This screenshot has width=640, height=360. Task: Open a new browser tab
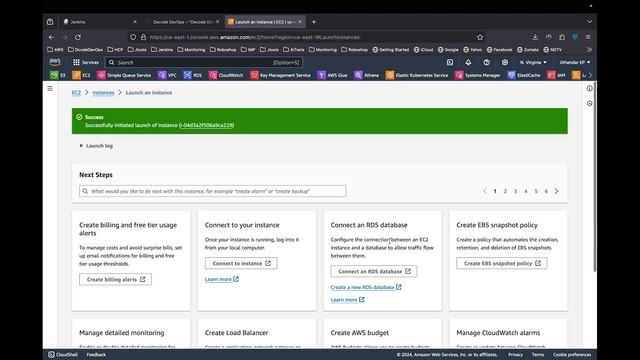[313, 22]
